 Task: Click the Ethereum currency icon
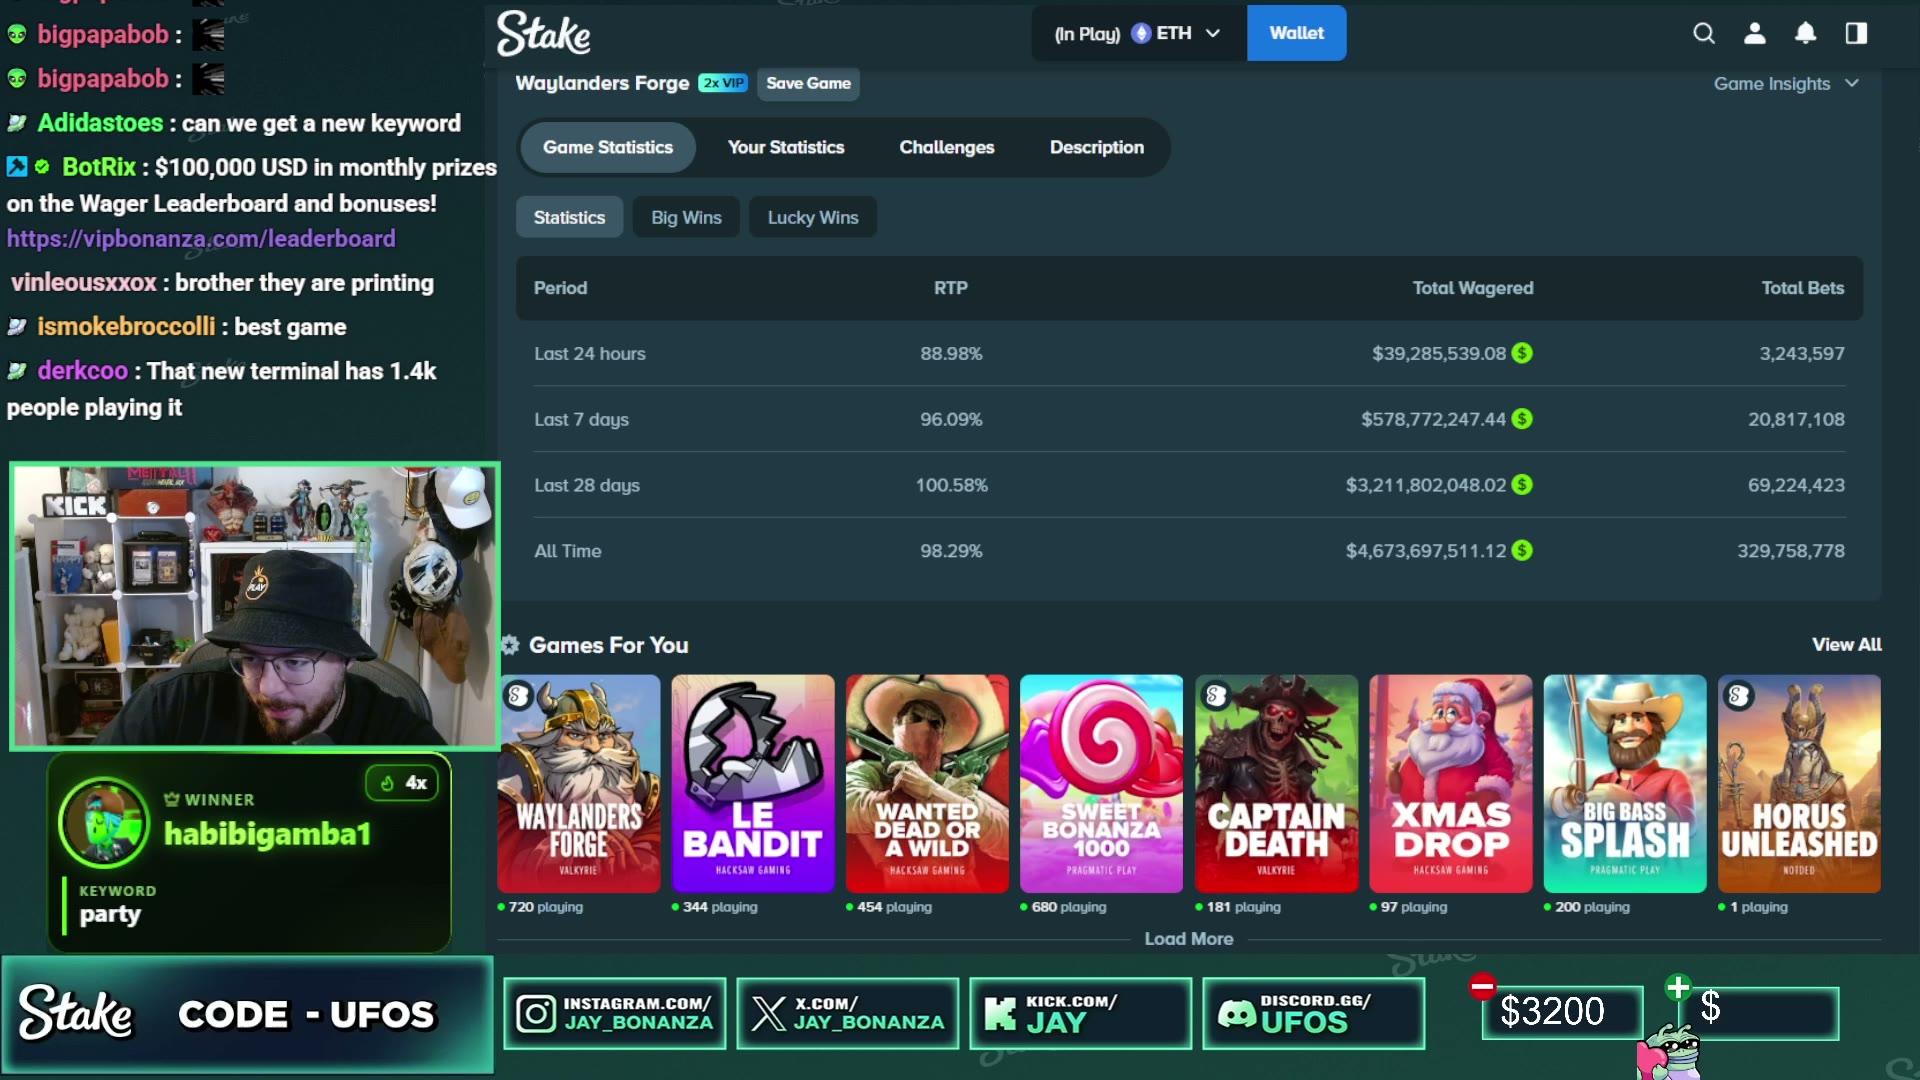pos(1141,33)
